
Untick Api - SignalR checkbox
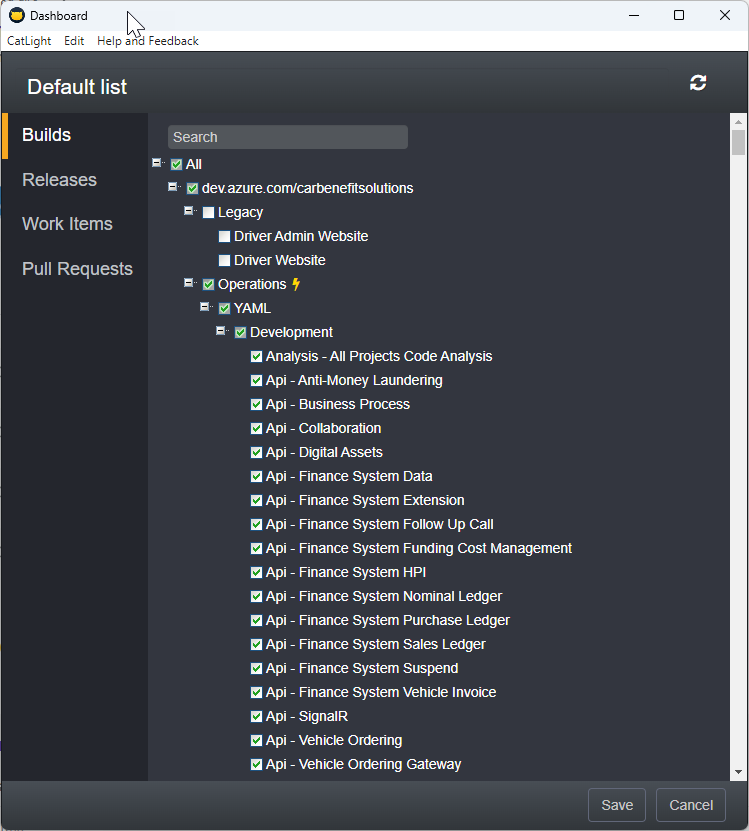click(256, 716)
